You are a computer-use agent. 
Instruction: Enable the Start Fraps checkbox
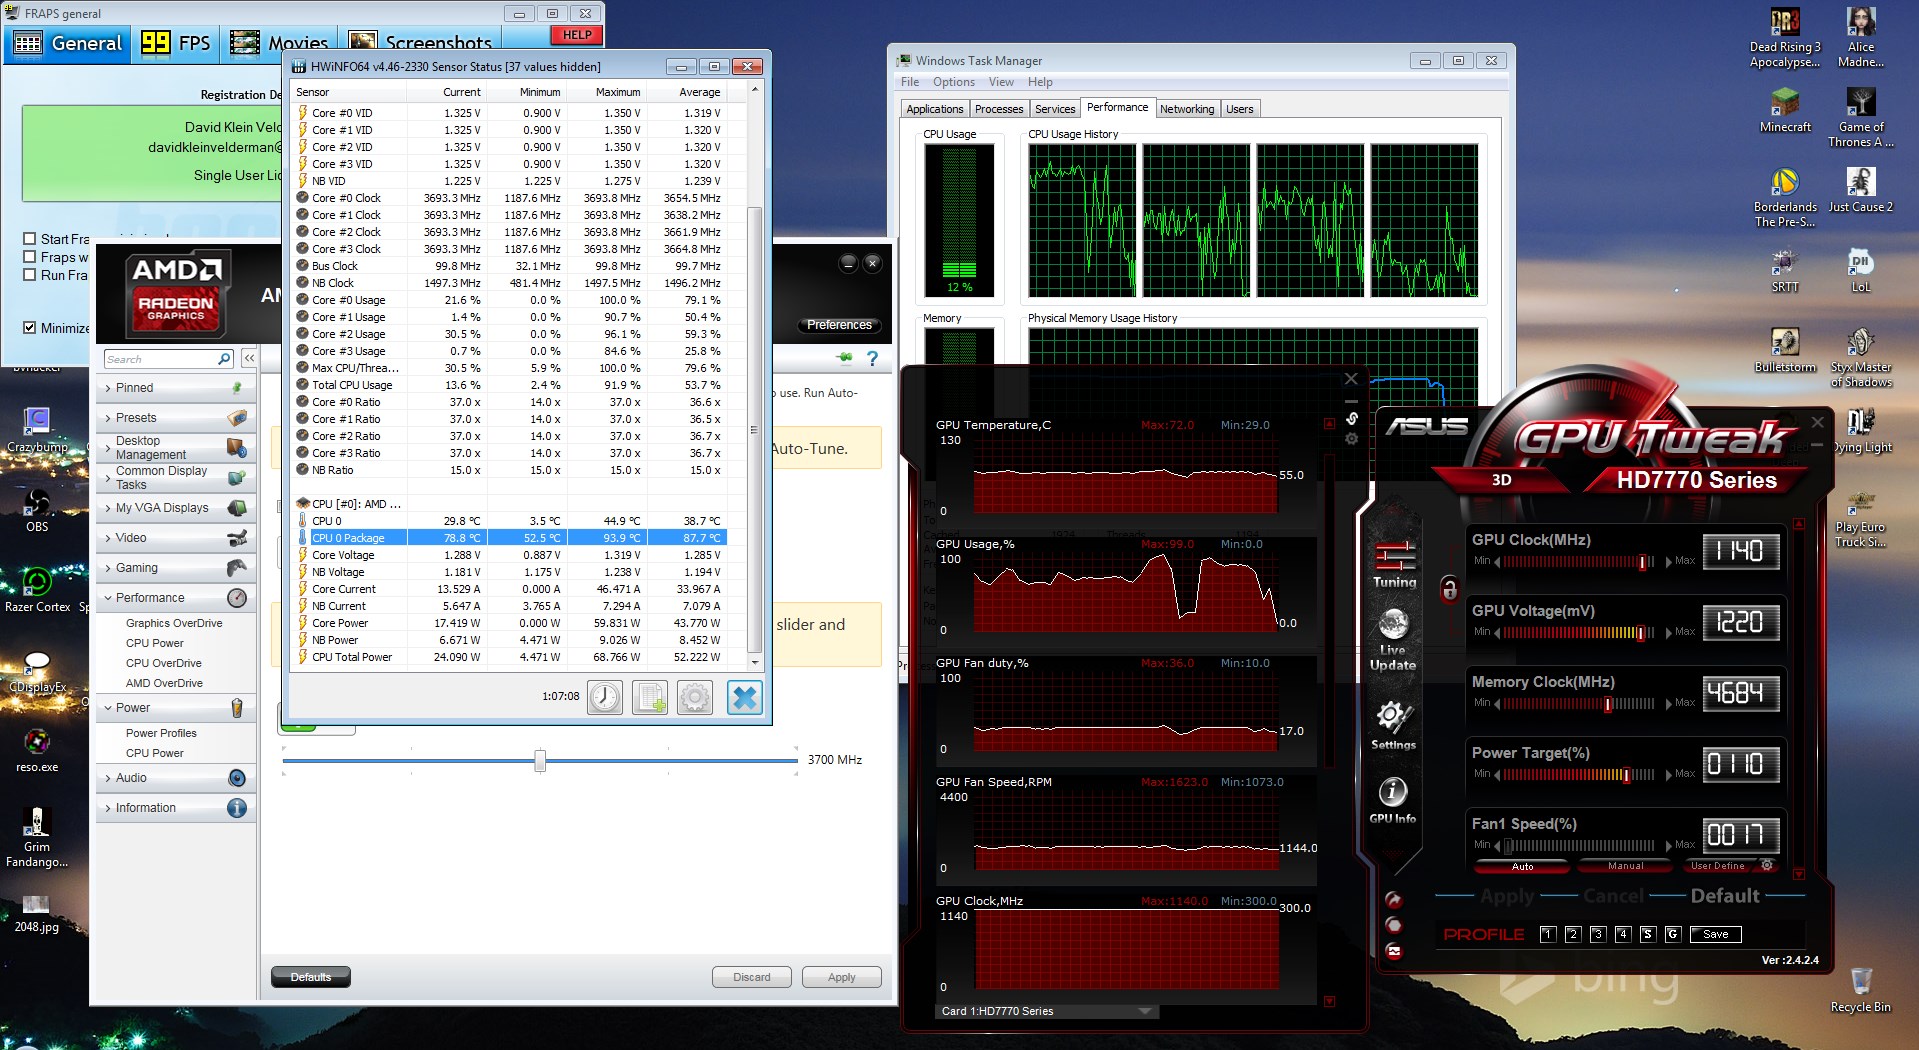click(x=30, y=239)
